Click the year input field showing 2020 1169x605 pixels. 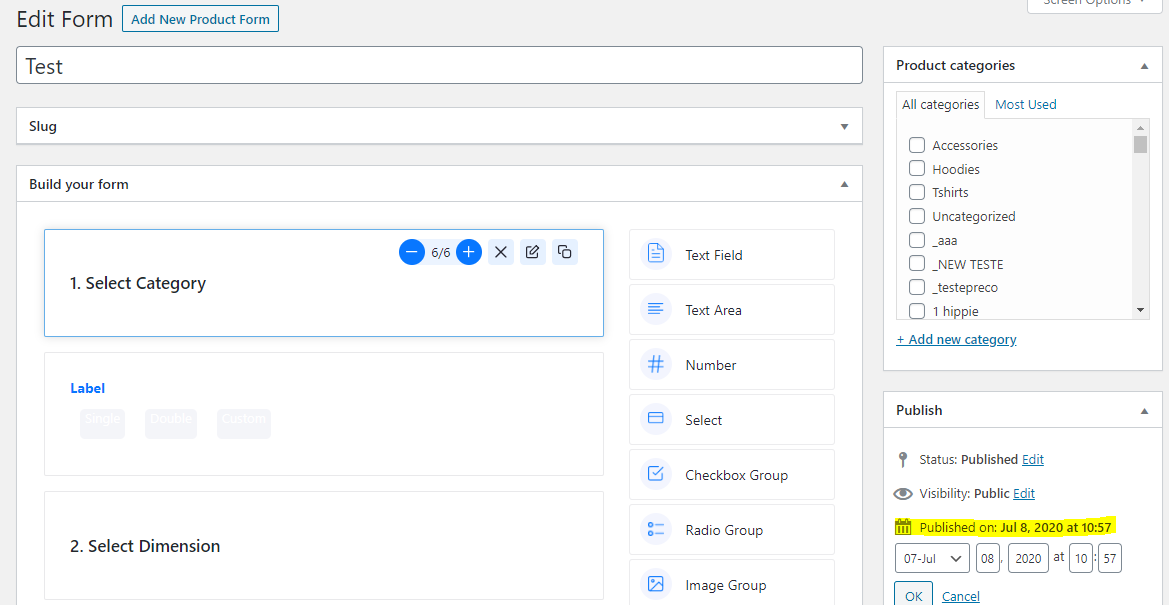coord(1028,558)
